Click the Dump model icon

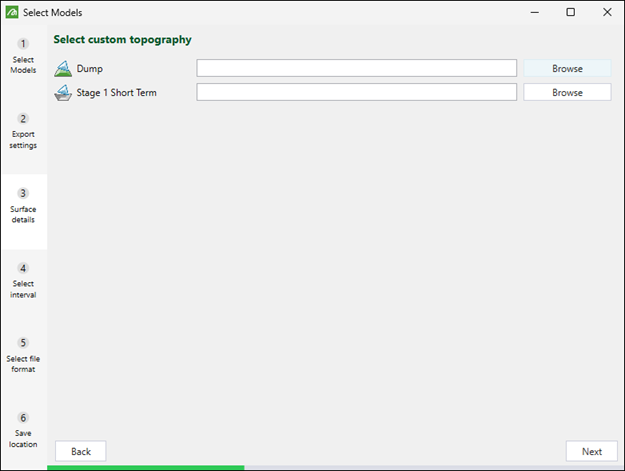[x=63, y=69]
